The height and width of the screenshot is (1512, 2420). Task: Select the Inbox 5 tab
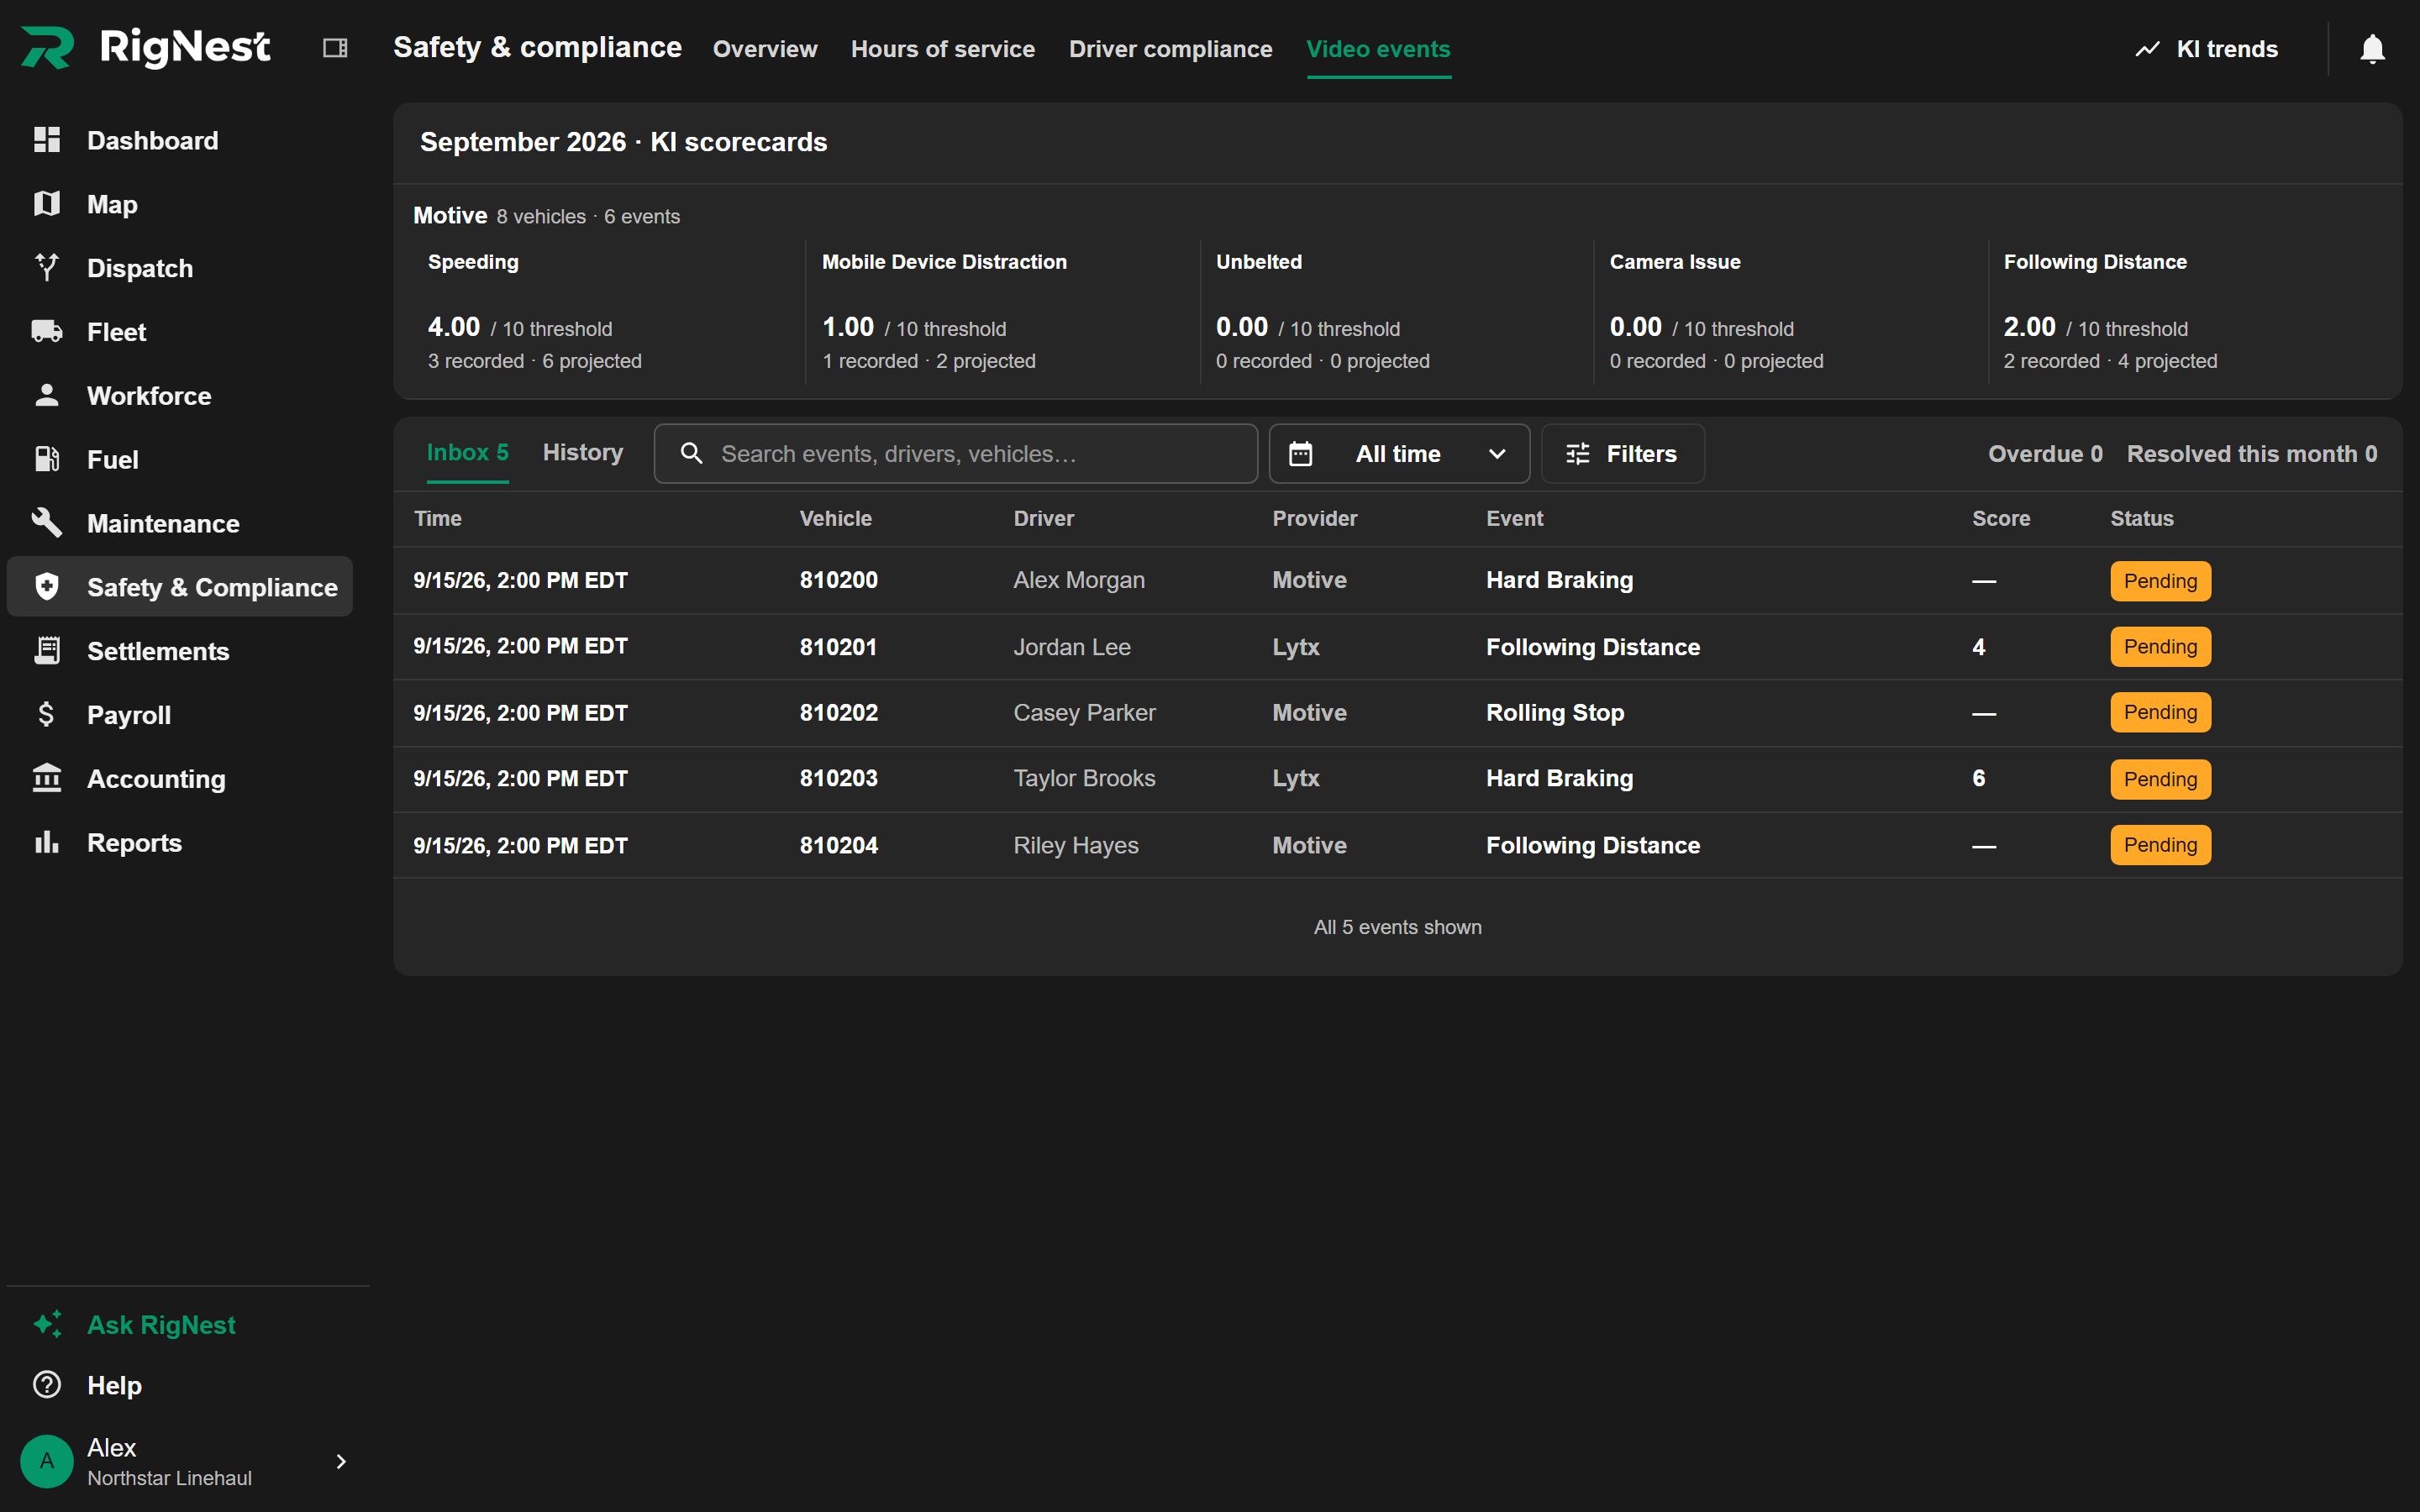click(x=467, y=453)
